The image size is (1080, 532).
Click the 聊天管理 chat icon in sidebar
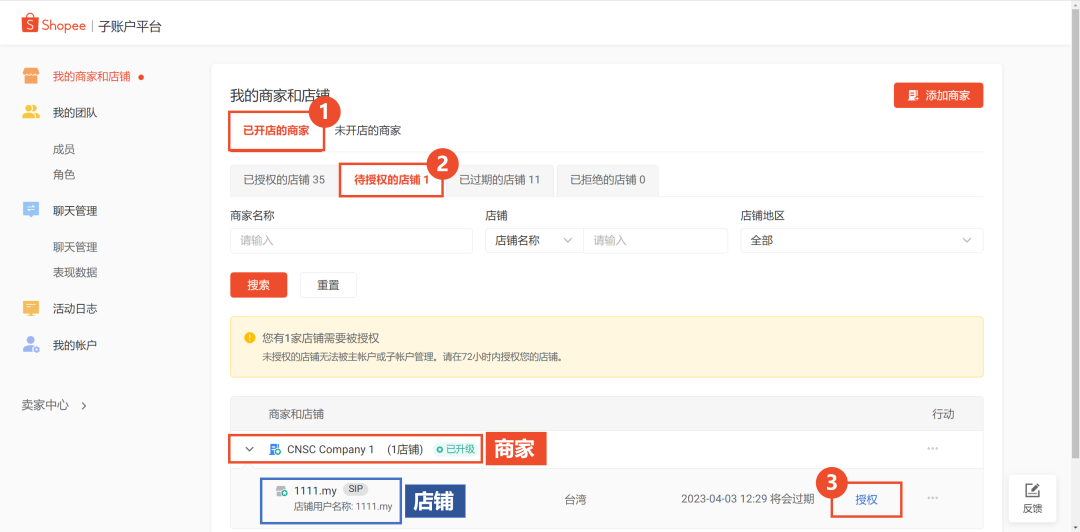click(x=31, y=210)
